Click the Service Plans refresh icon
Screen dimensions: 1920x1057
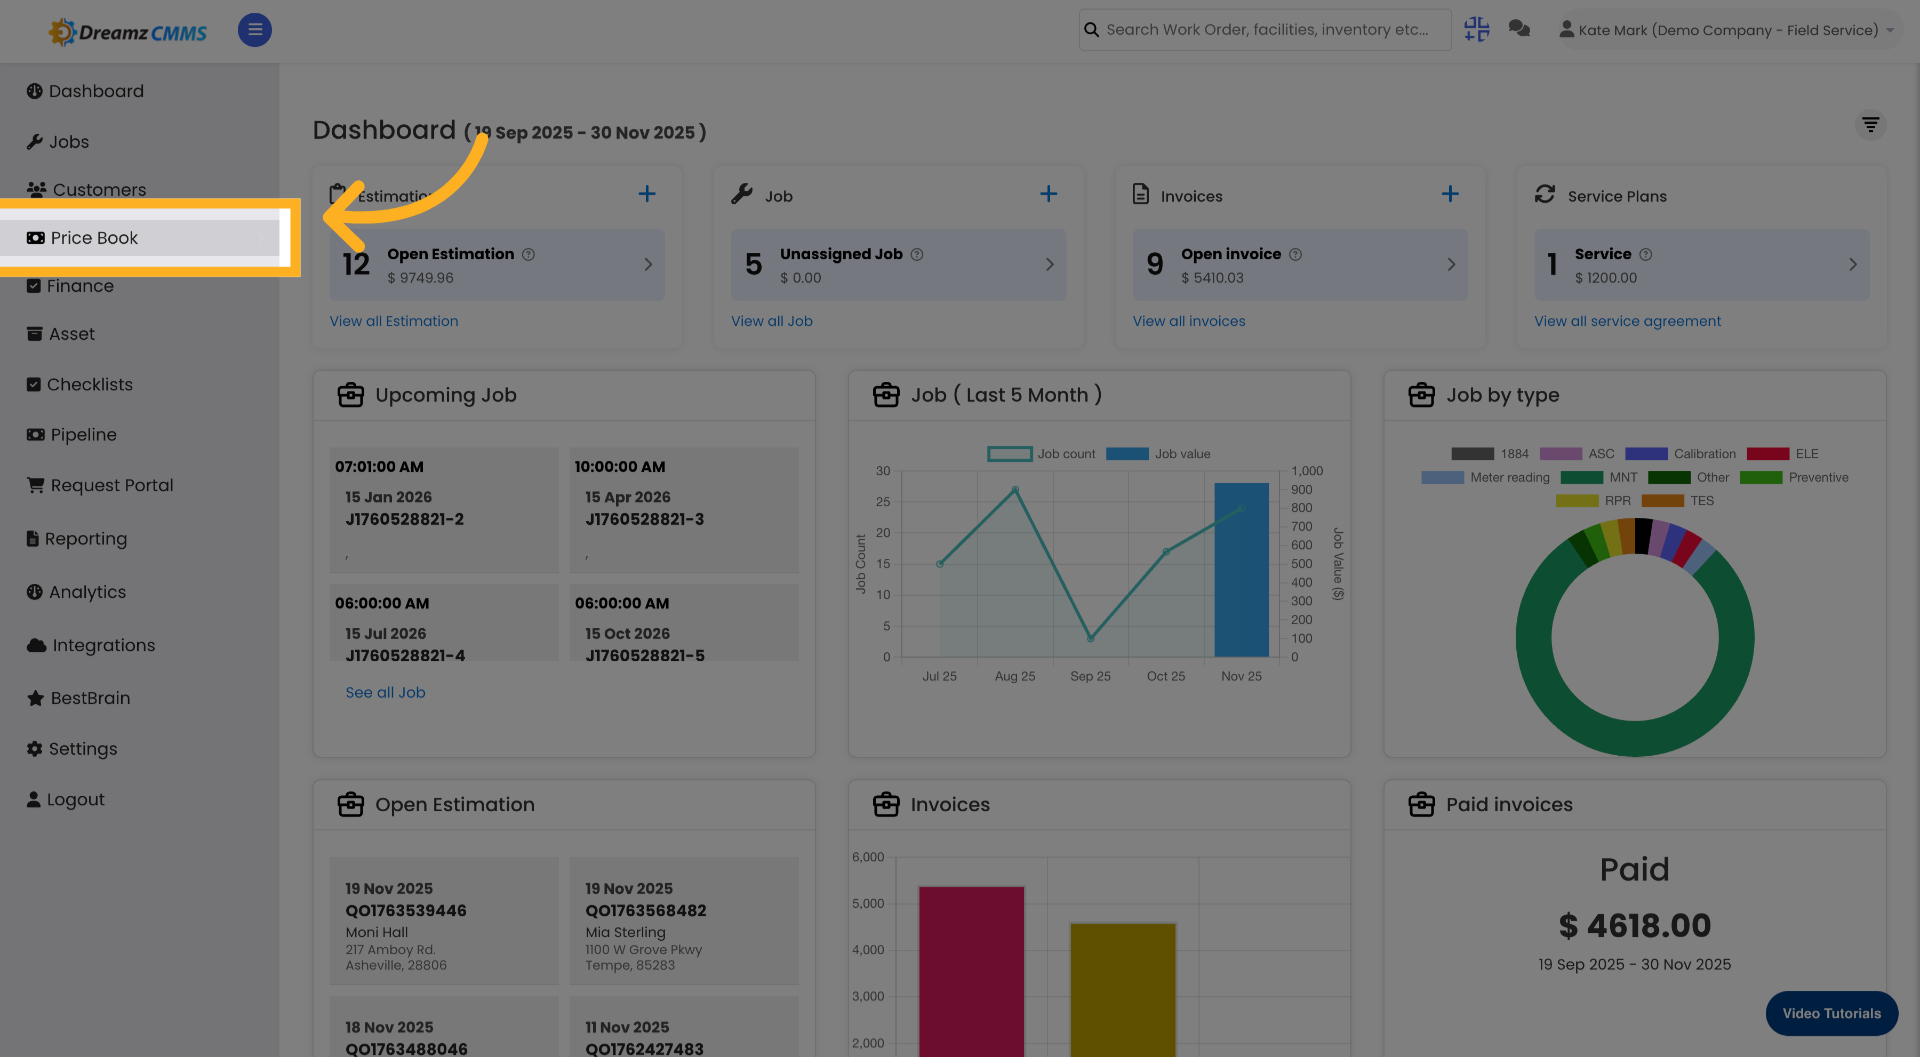coord(1545,194)
